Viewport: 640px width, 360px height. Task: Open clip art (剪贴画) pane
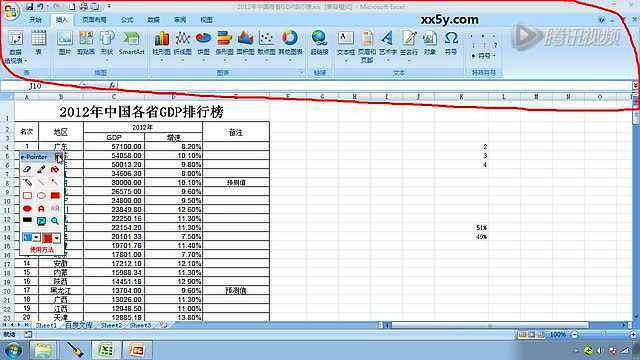point(86,42)
